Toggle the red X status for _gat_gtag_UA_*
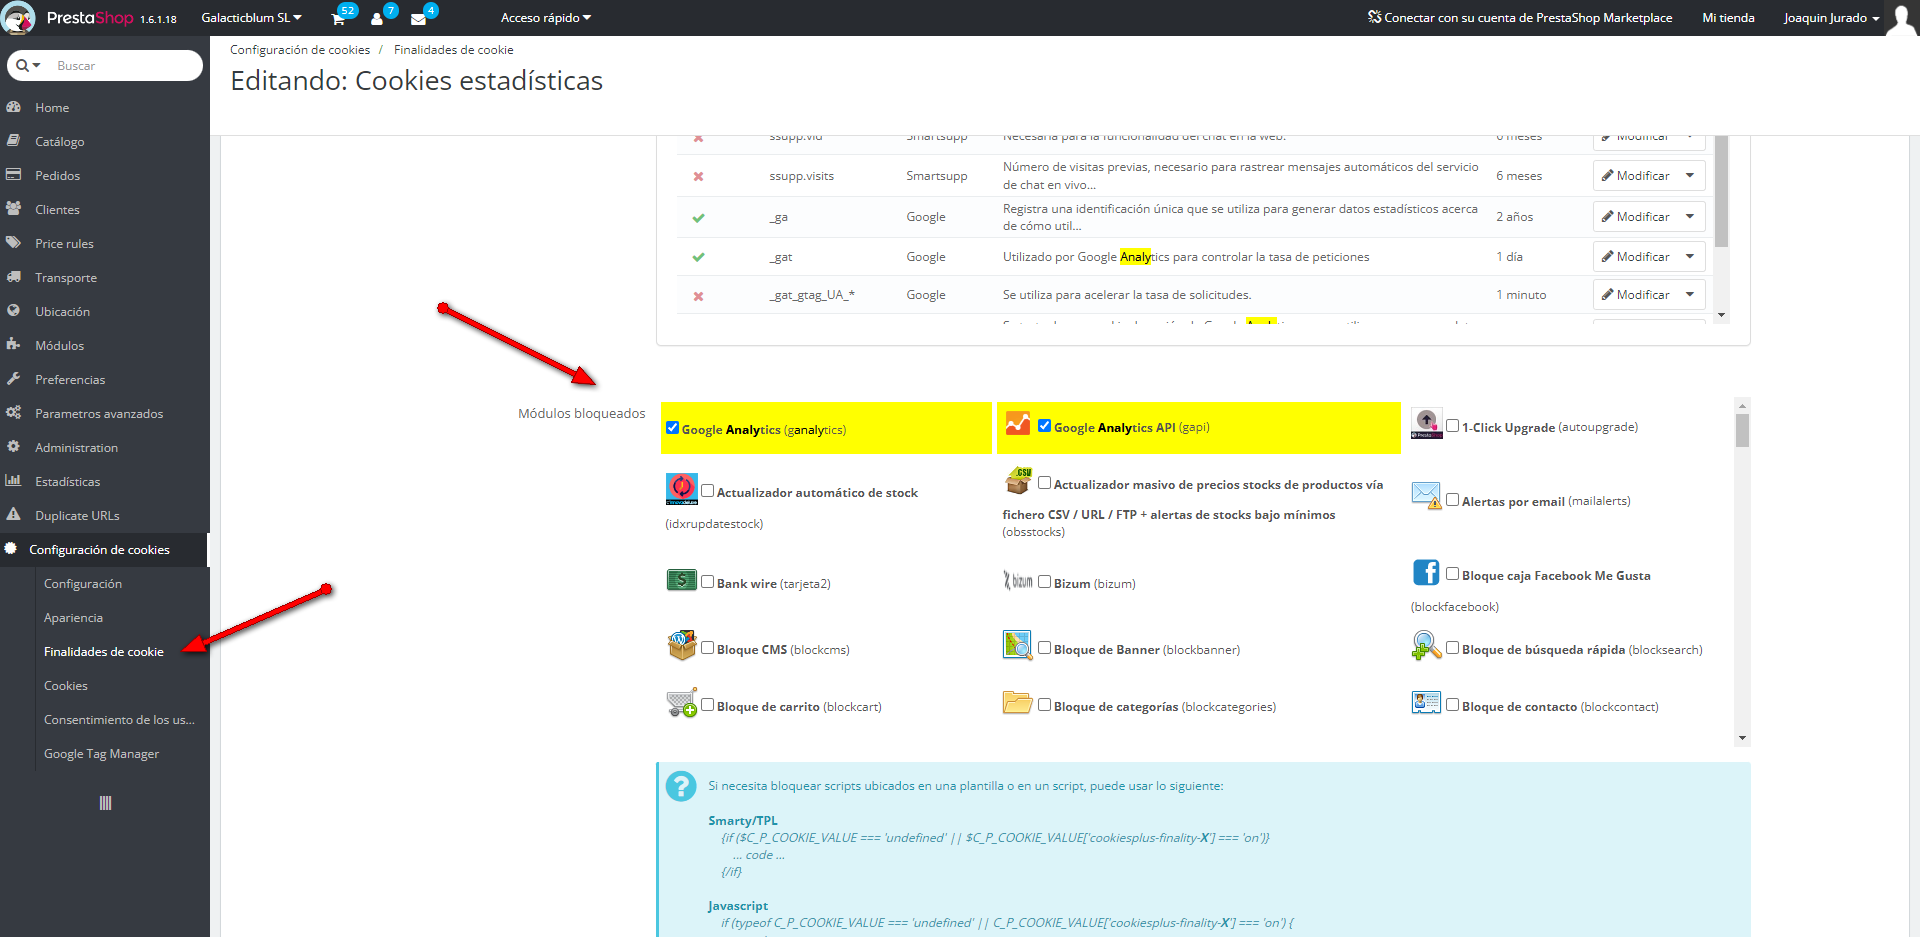Image resolution: width=1920 pixels, height=937 pixels. pyautogui.click(x=698, y=296)
